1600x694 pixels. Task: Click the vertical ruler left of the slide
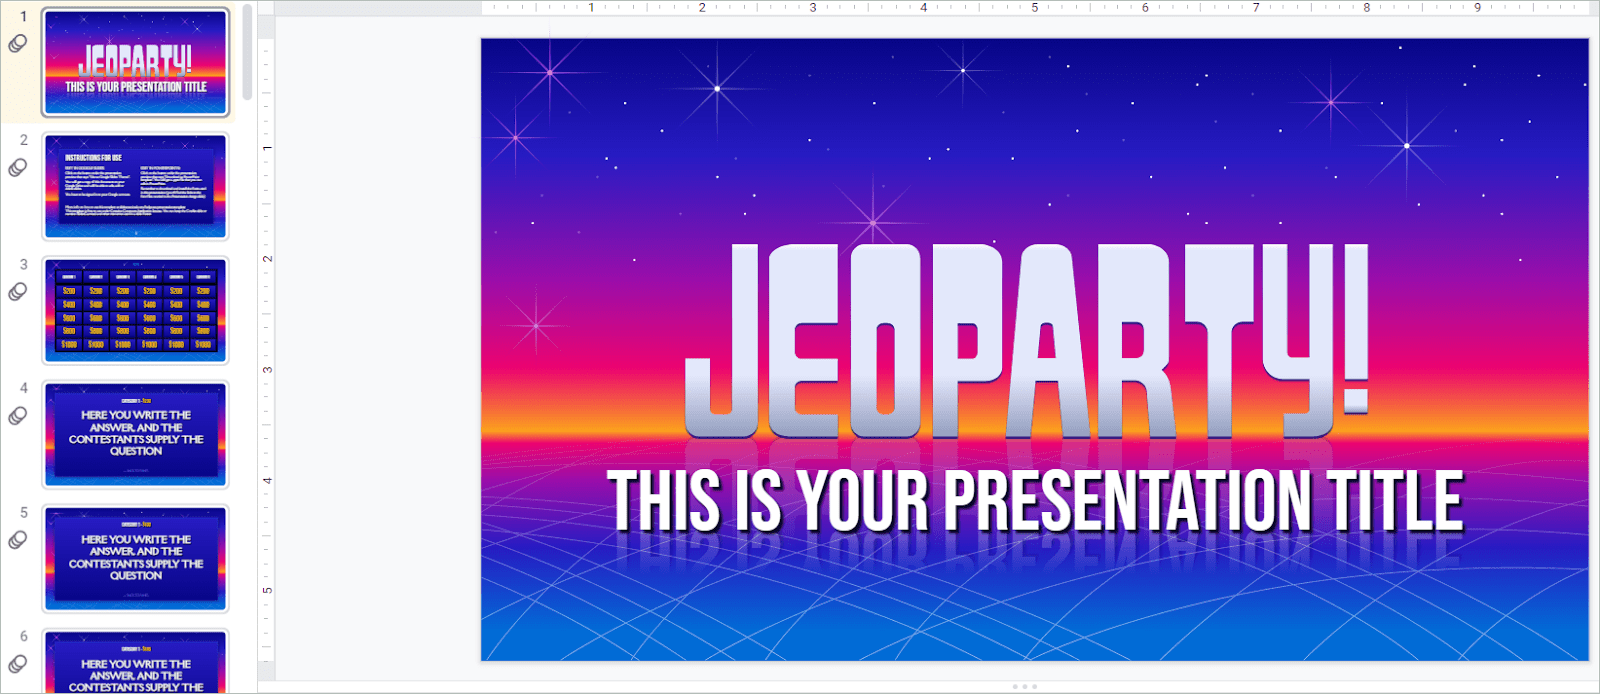tap(267, 350)
